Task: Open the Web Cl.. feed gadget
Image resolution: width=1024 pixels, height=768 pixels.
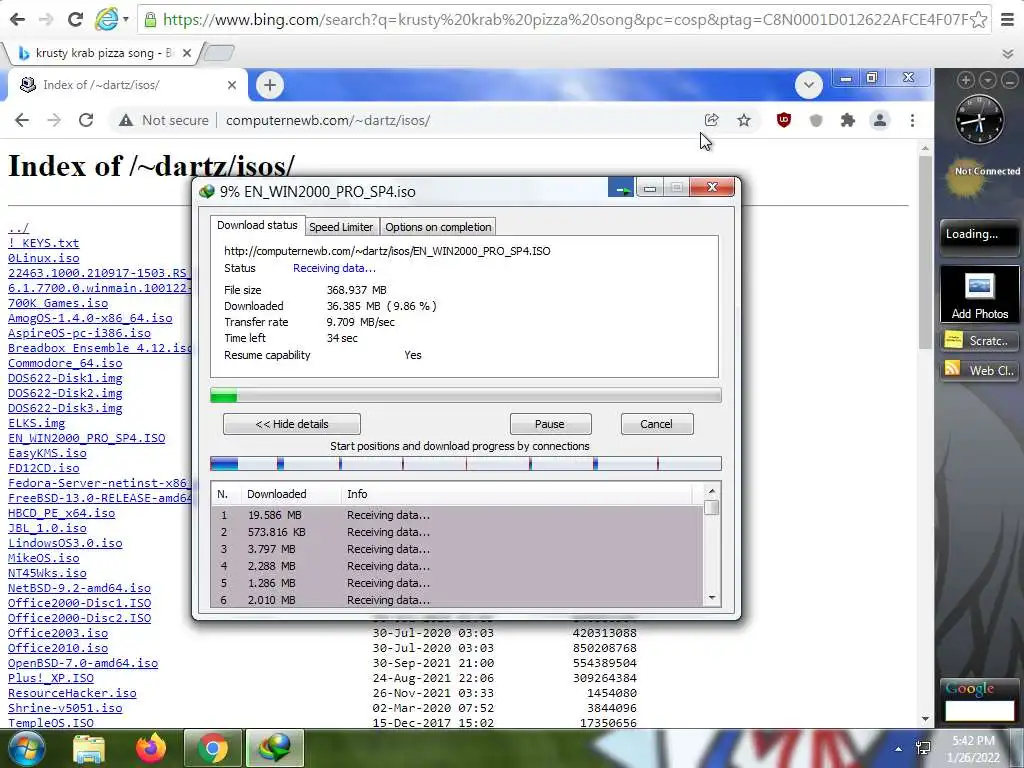Action: click(x=979, y=370)
